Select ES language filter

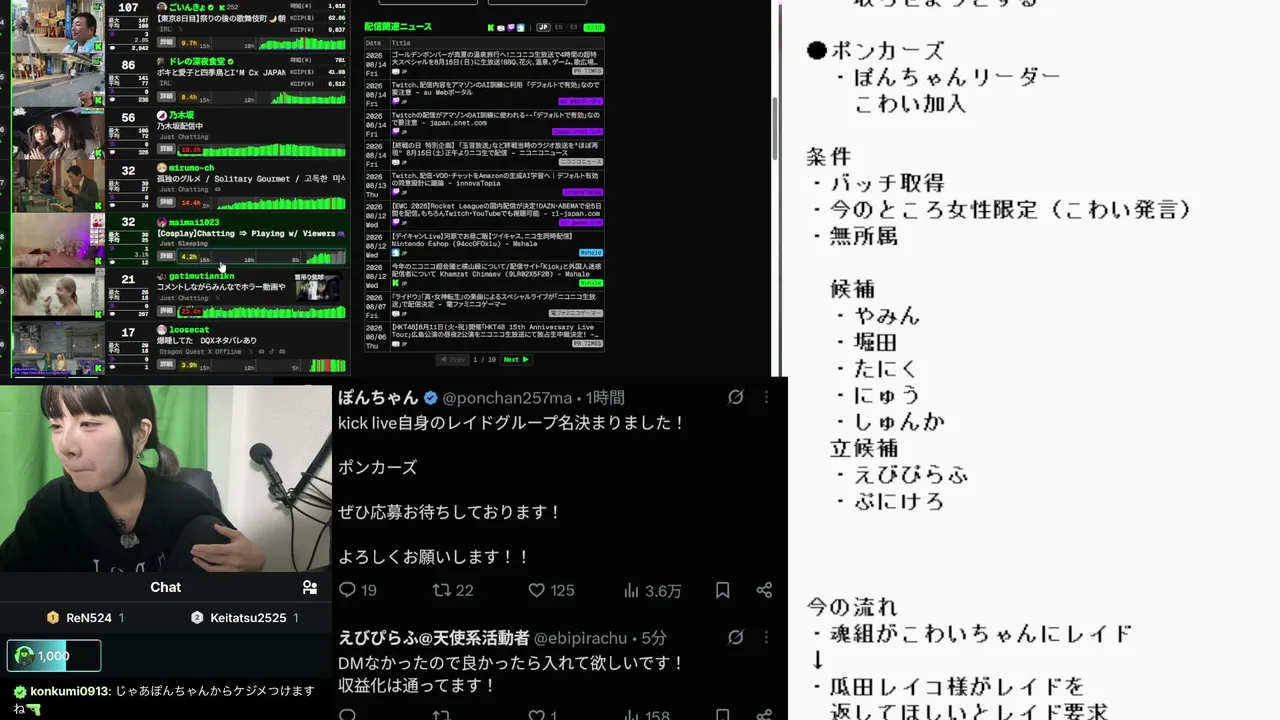pyautogui.click(x=572, y=27)
